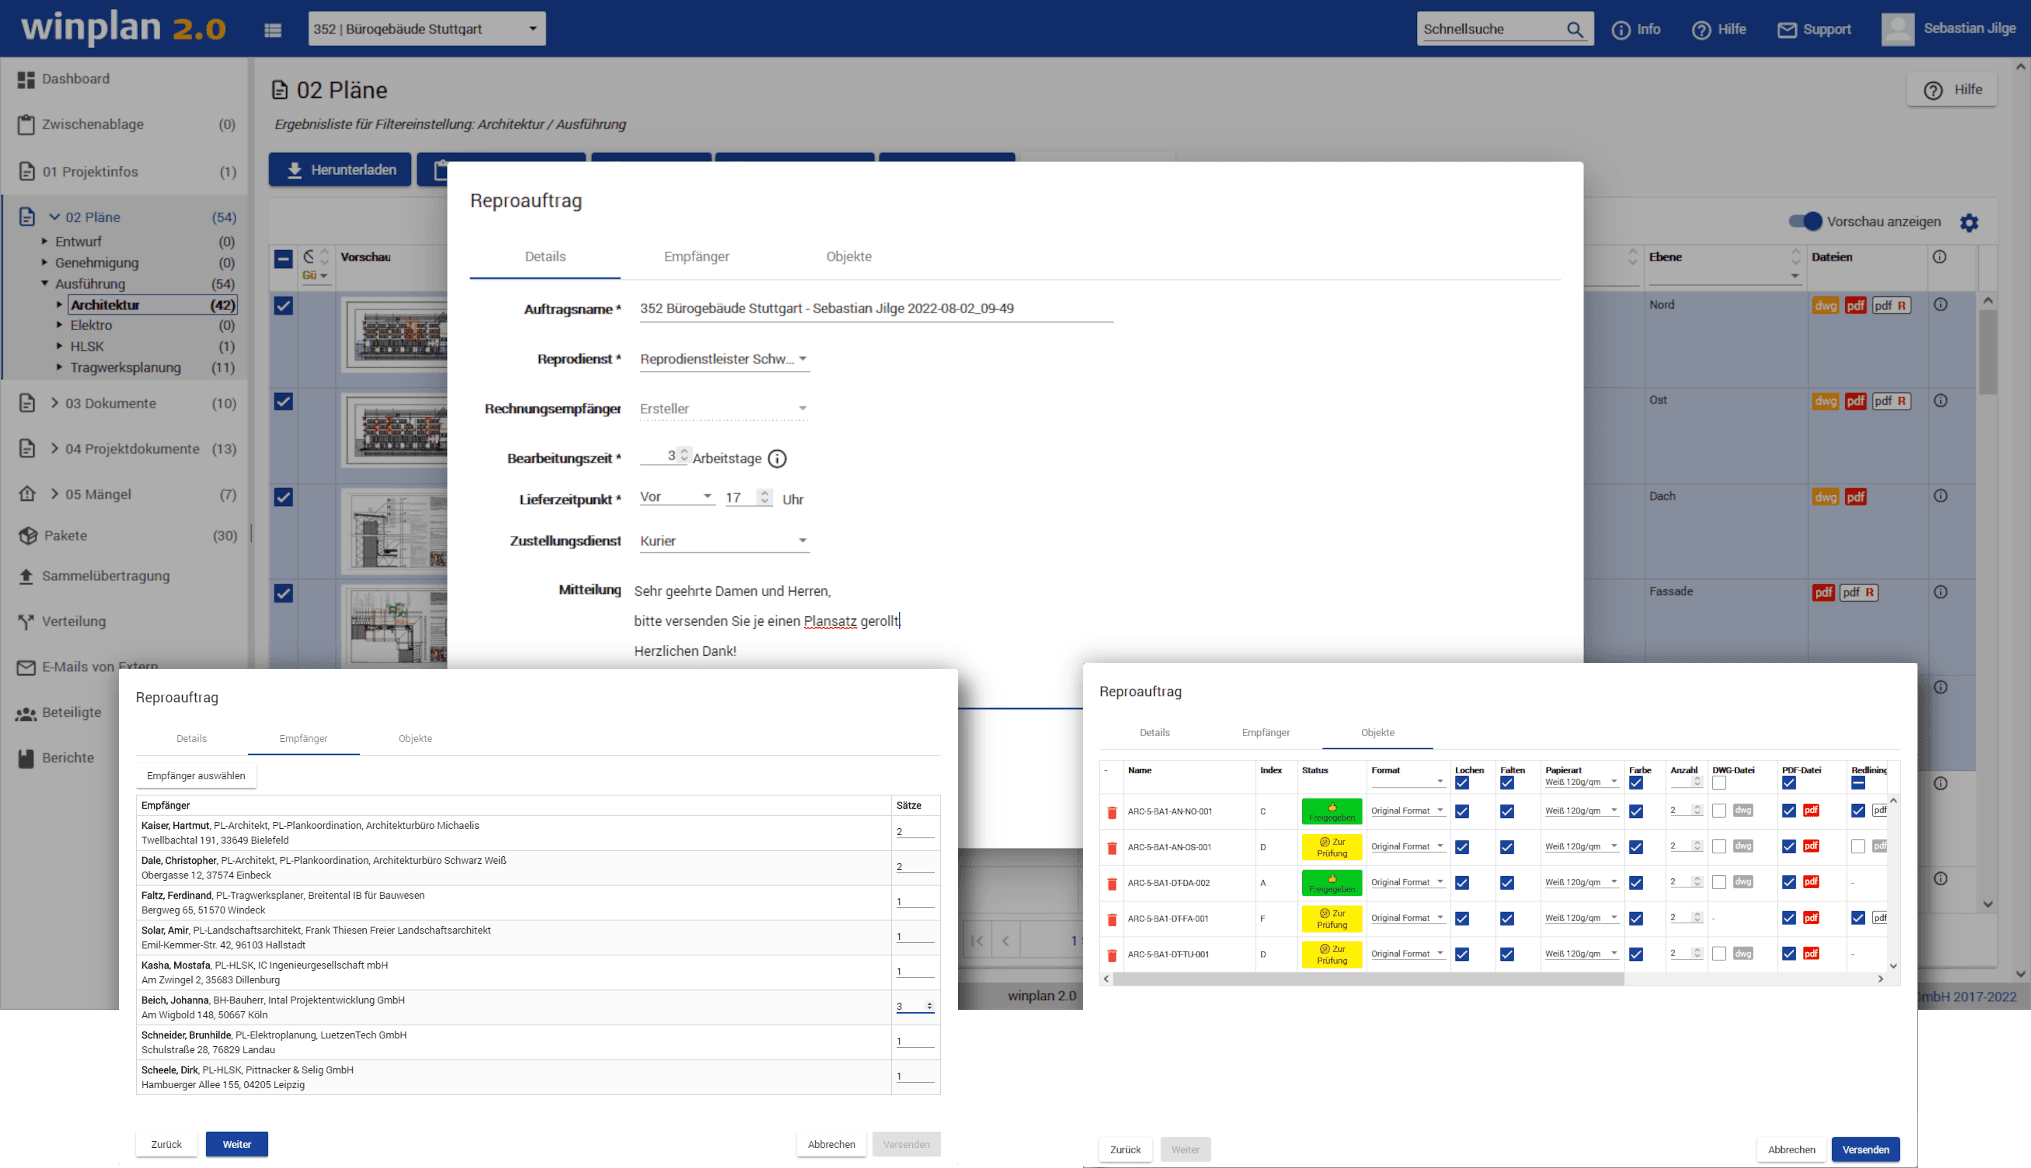Uncheck Falten for ARC-5-BA1-AN-OS-001

pos(1507,847)
